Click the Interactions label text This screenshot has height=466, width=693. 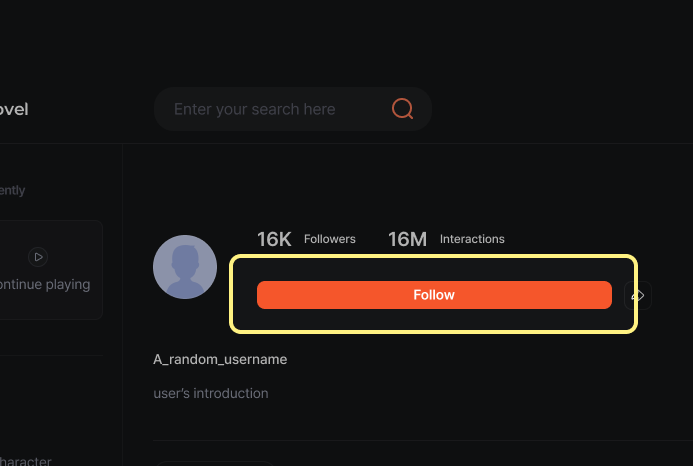point(472,239)
